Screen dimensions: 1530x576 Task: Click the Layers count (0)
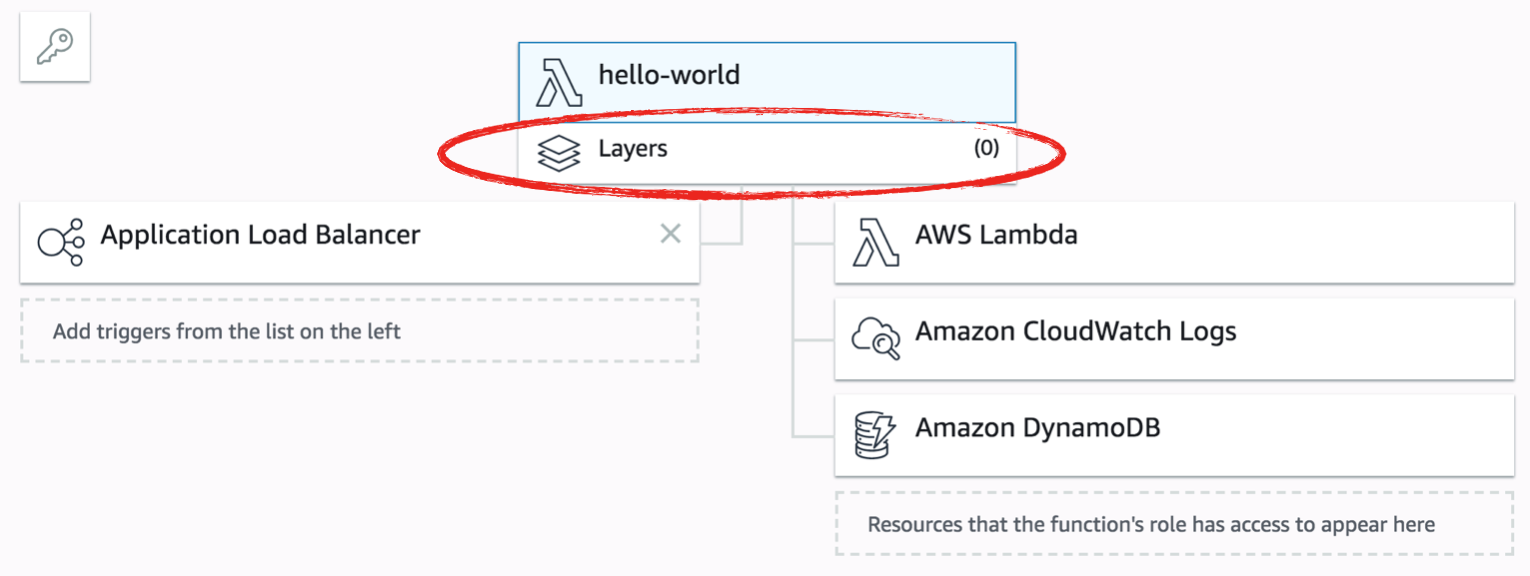point(986,149)
